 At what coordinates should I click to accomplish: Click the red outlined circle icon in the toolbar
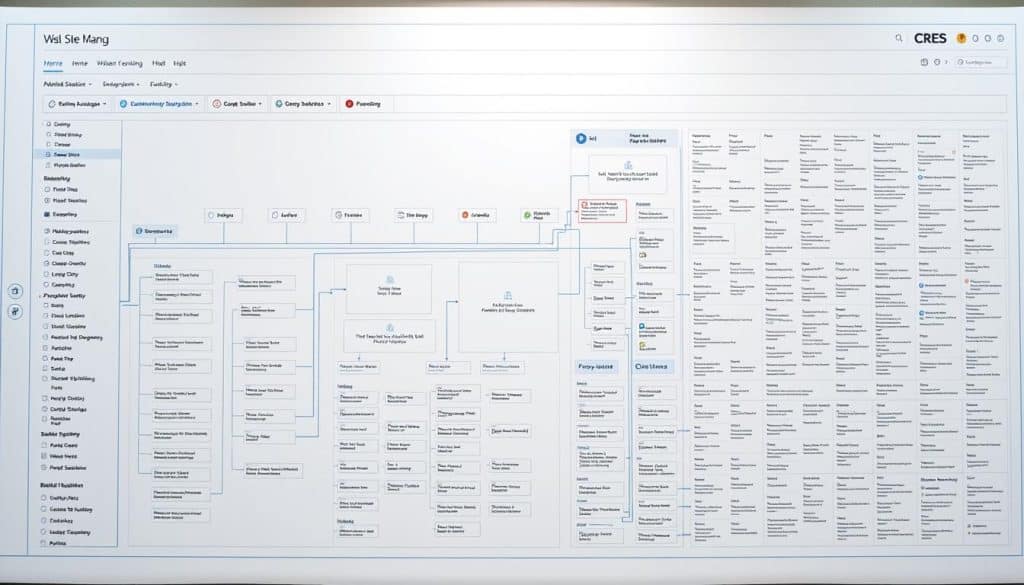(x=217, y=104)
